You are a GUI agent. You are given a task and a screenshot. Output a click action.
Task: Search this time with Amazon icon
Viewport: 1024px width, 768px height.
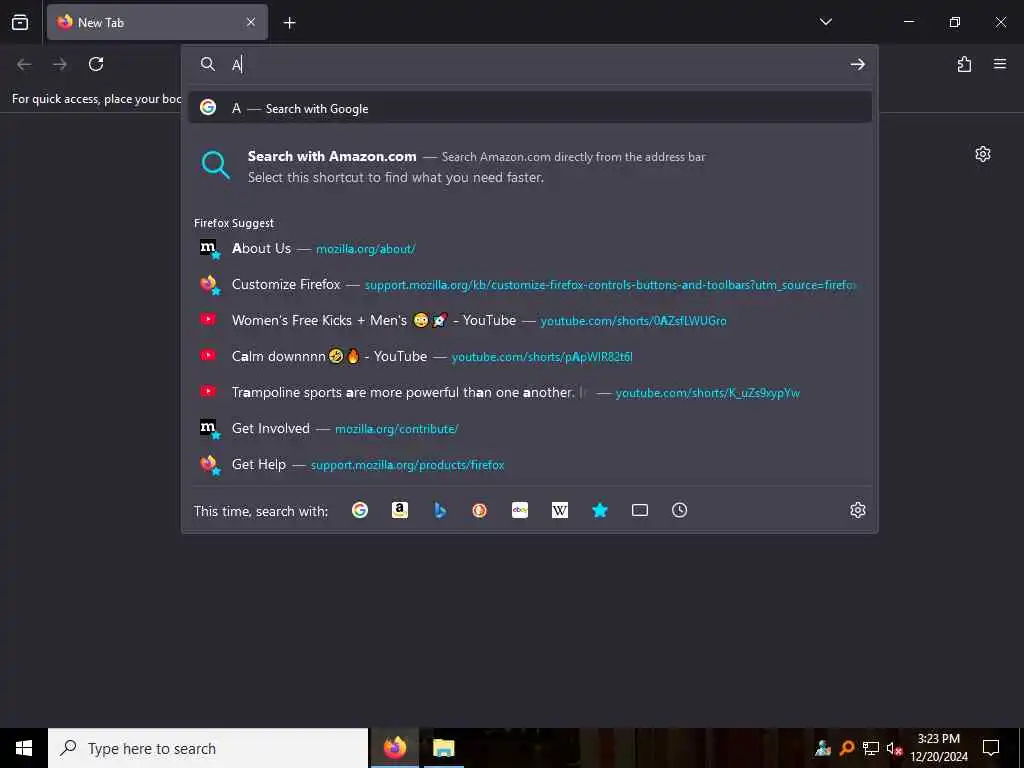coord(400,510)
